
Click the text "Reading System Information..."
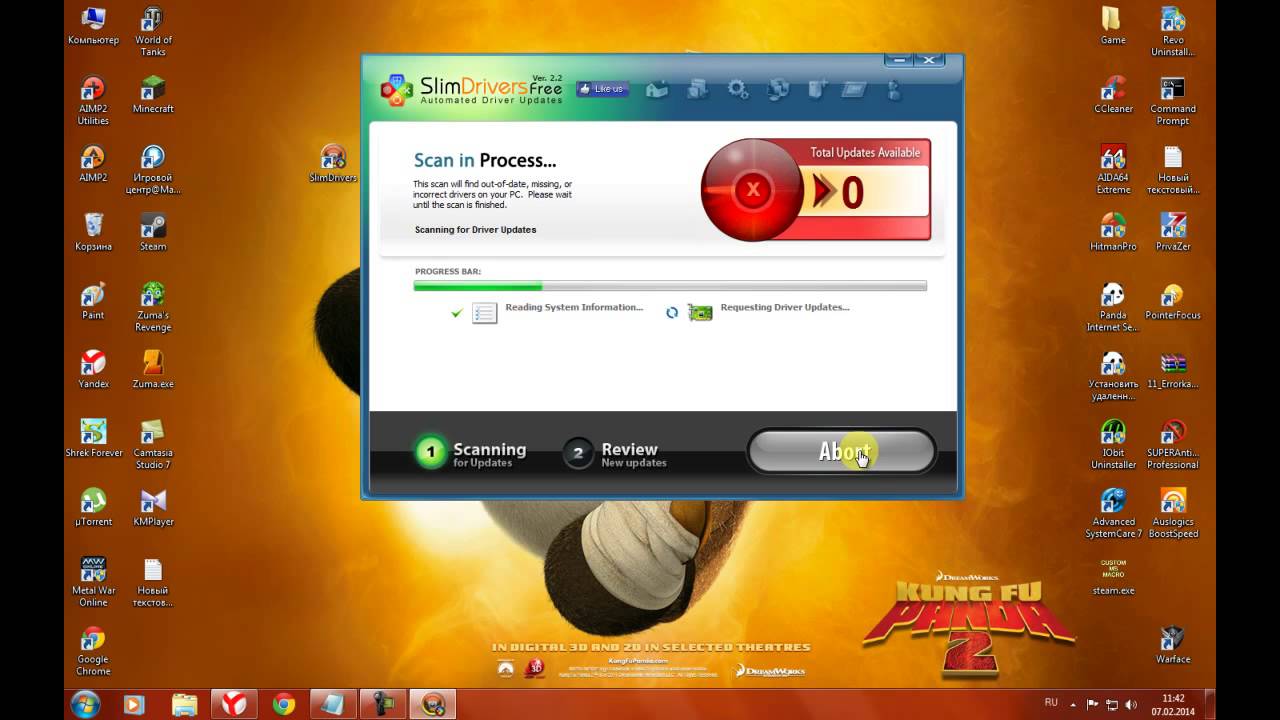click(574, 307)
